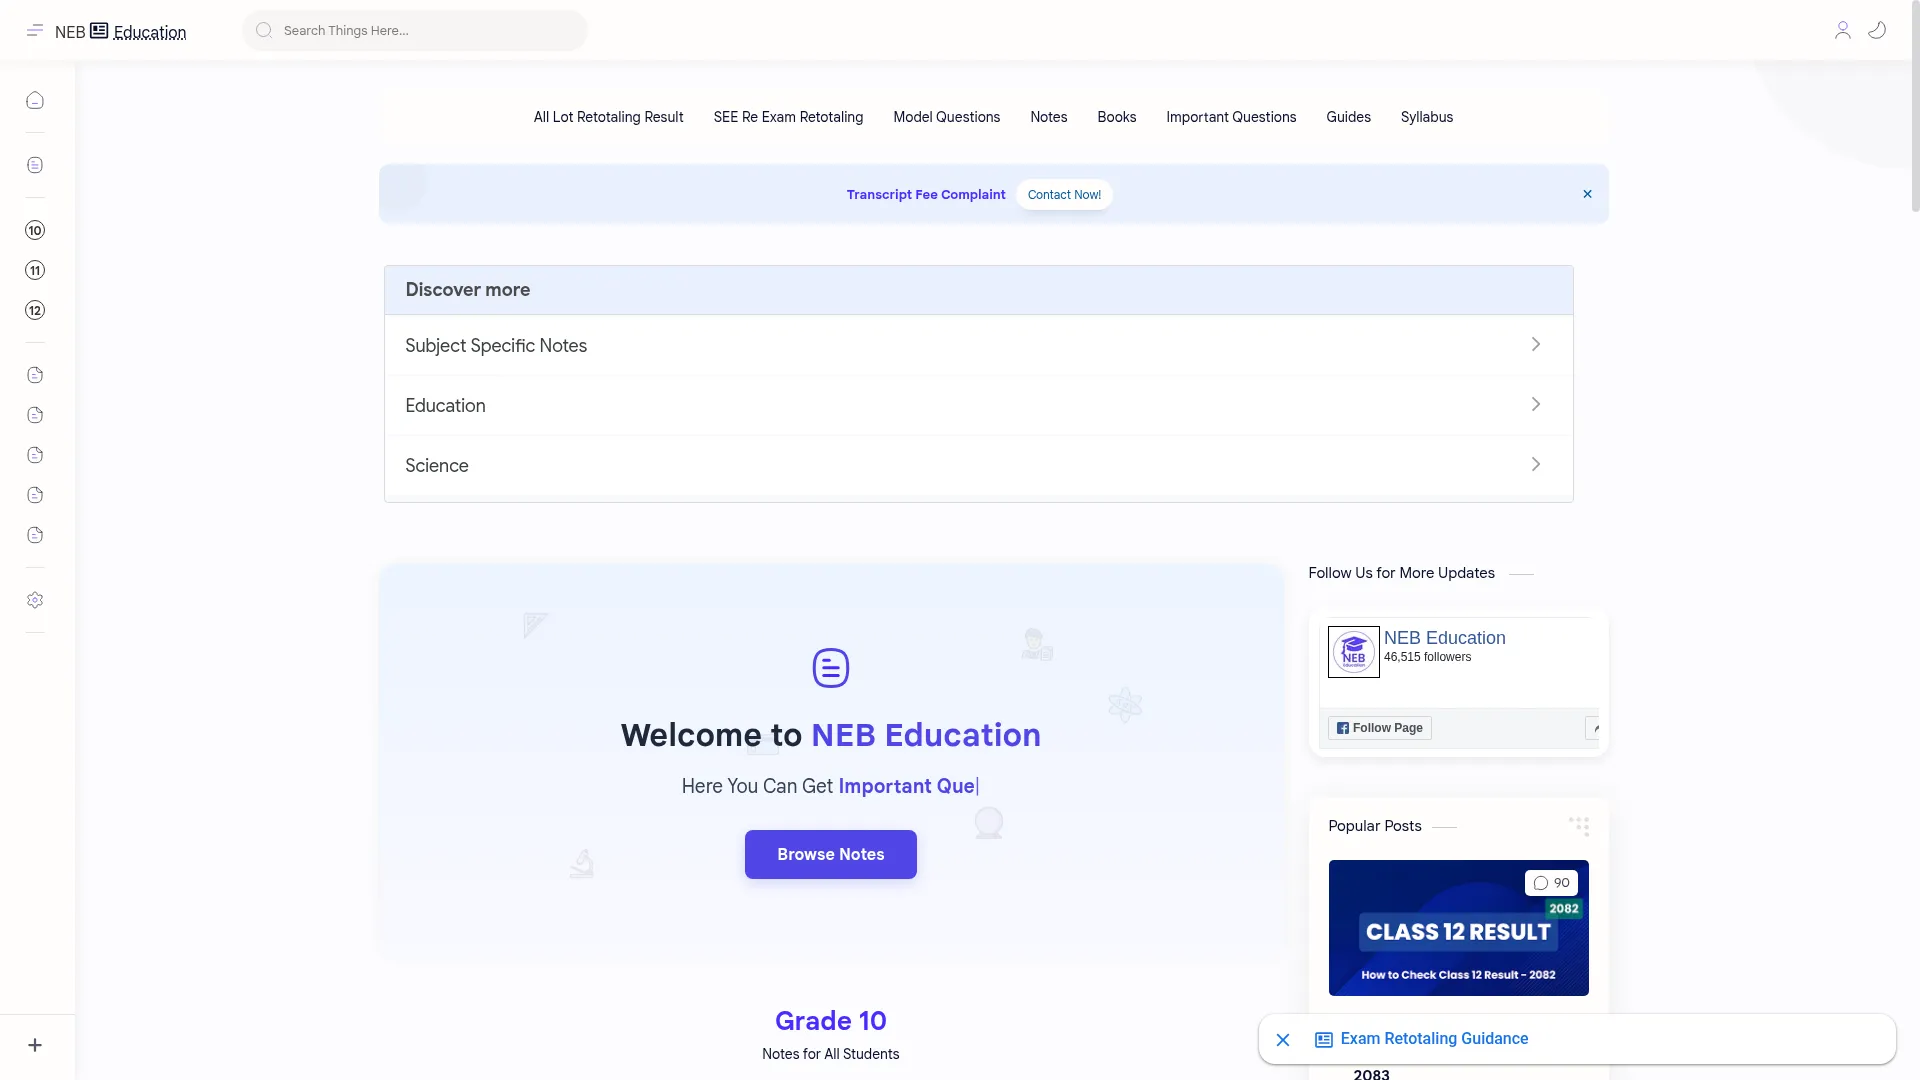The height and width of the screenshot is (1080, 1920).
Task: Open the Books menu item
Action: [1116, 117]
